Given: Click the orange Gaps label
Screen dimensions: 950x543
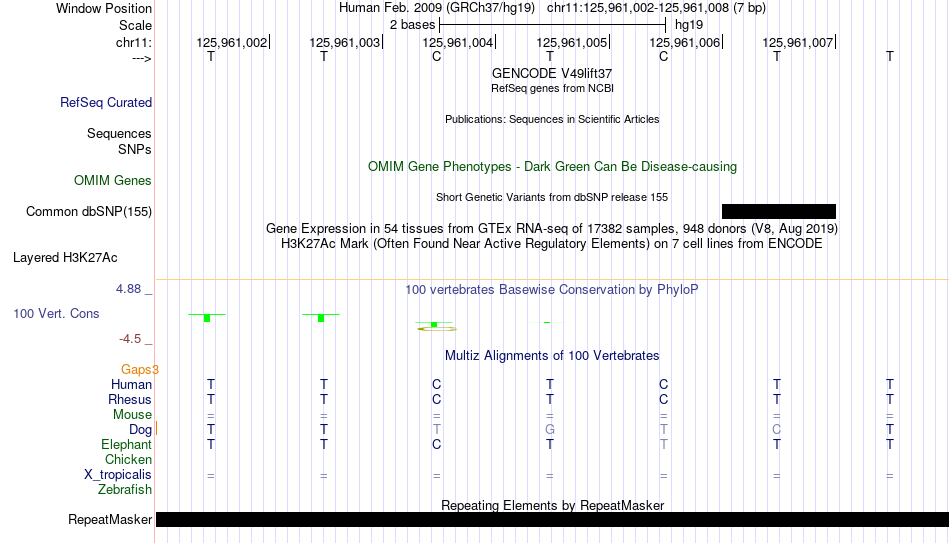Looking at the screenshot, I should click(140, 369).
